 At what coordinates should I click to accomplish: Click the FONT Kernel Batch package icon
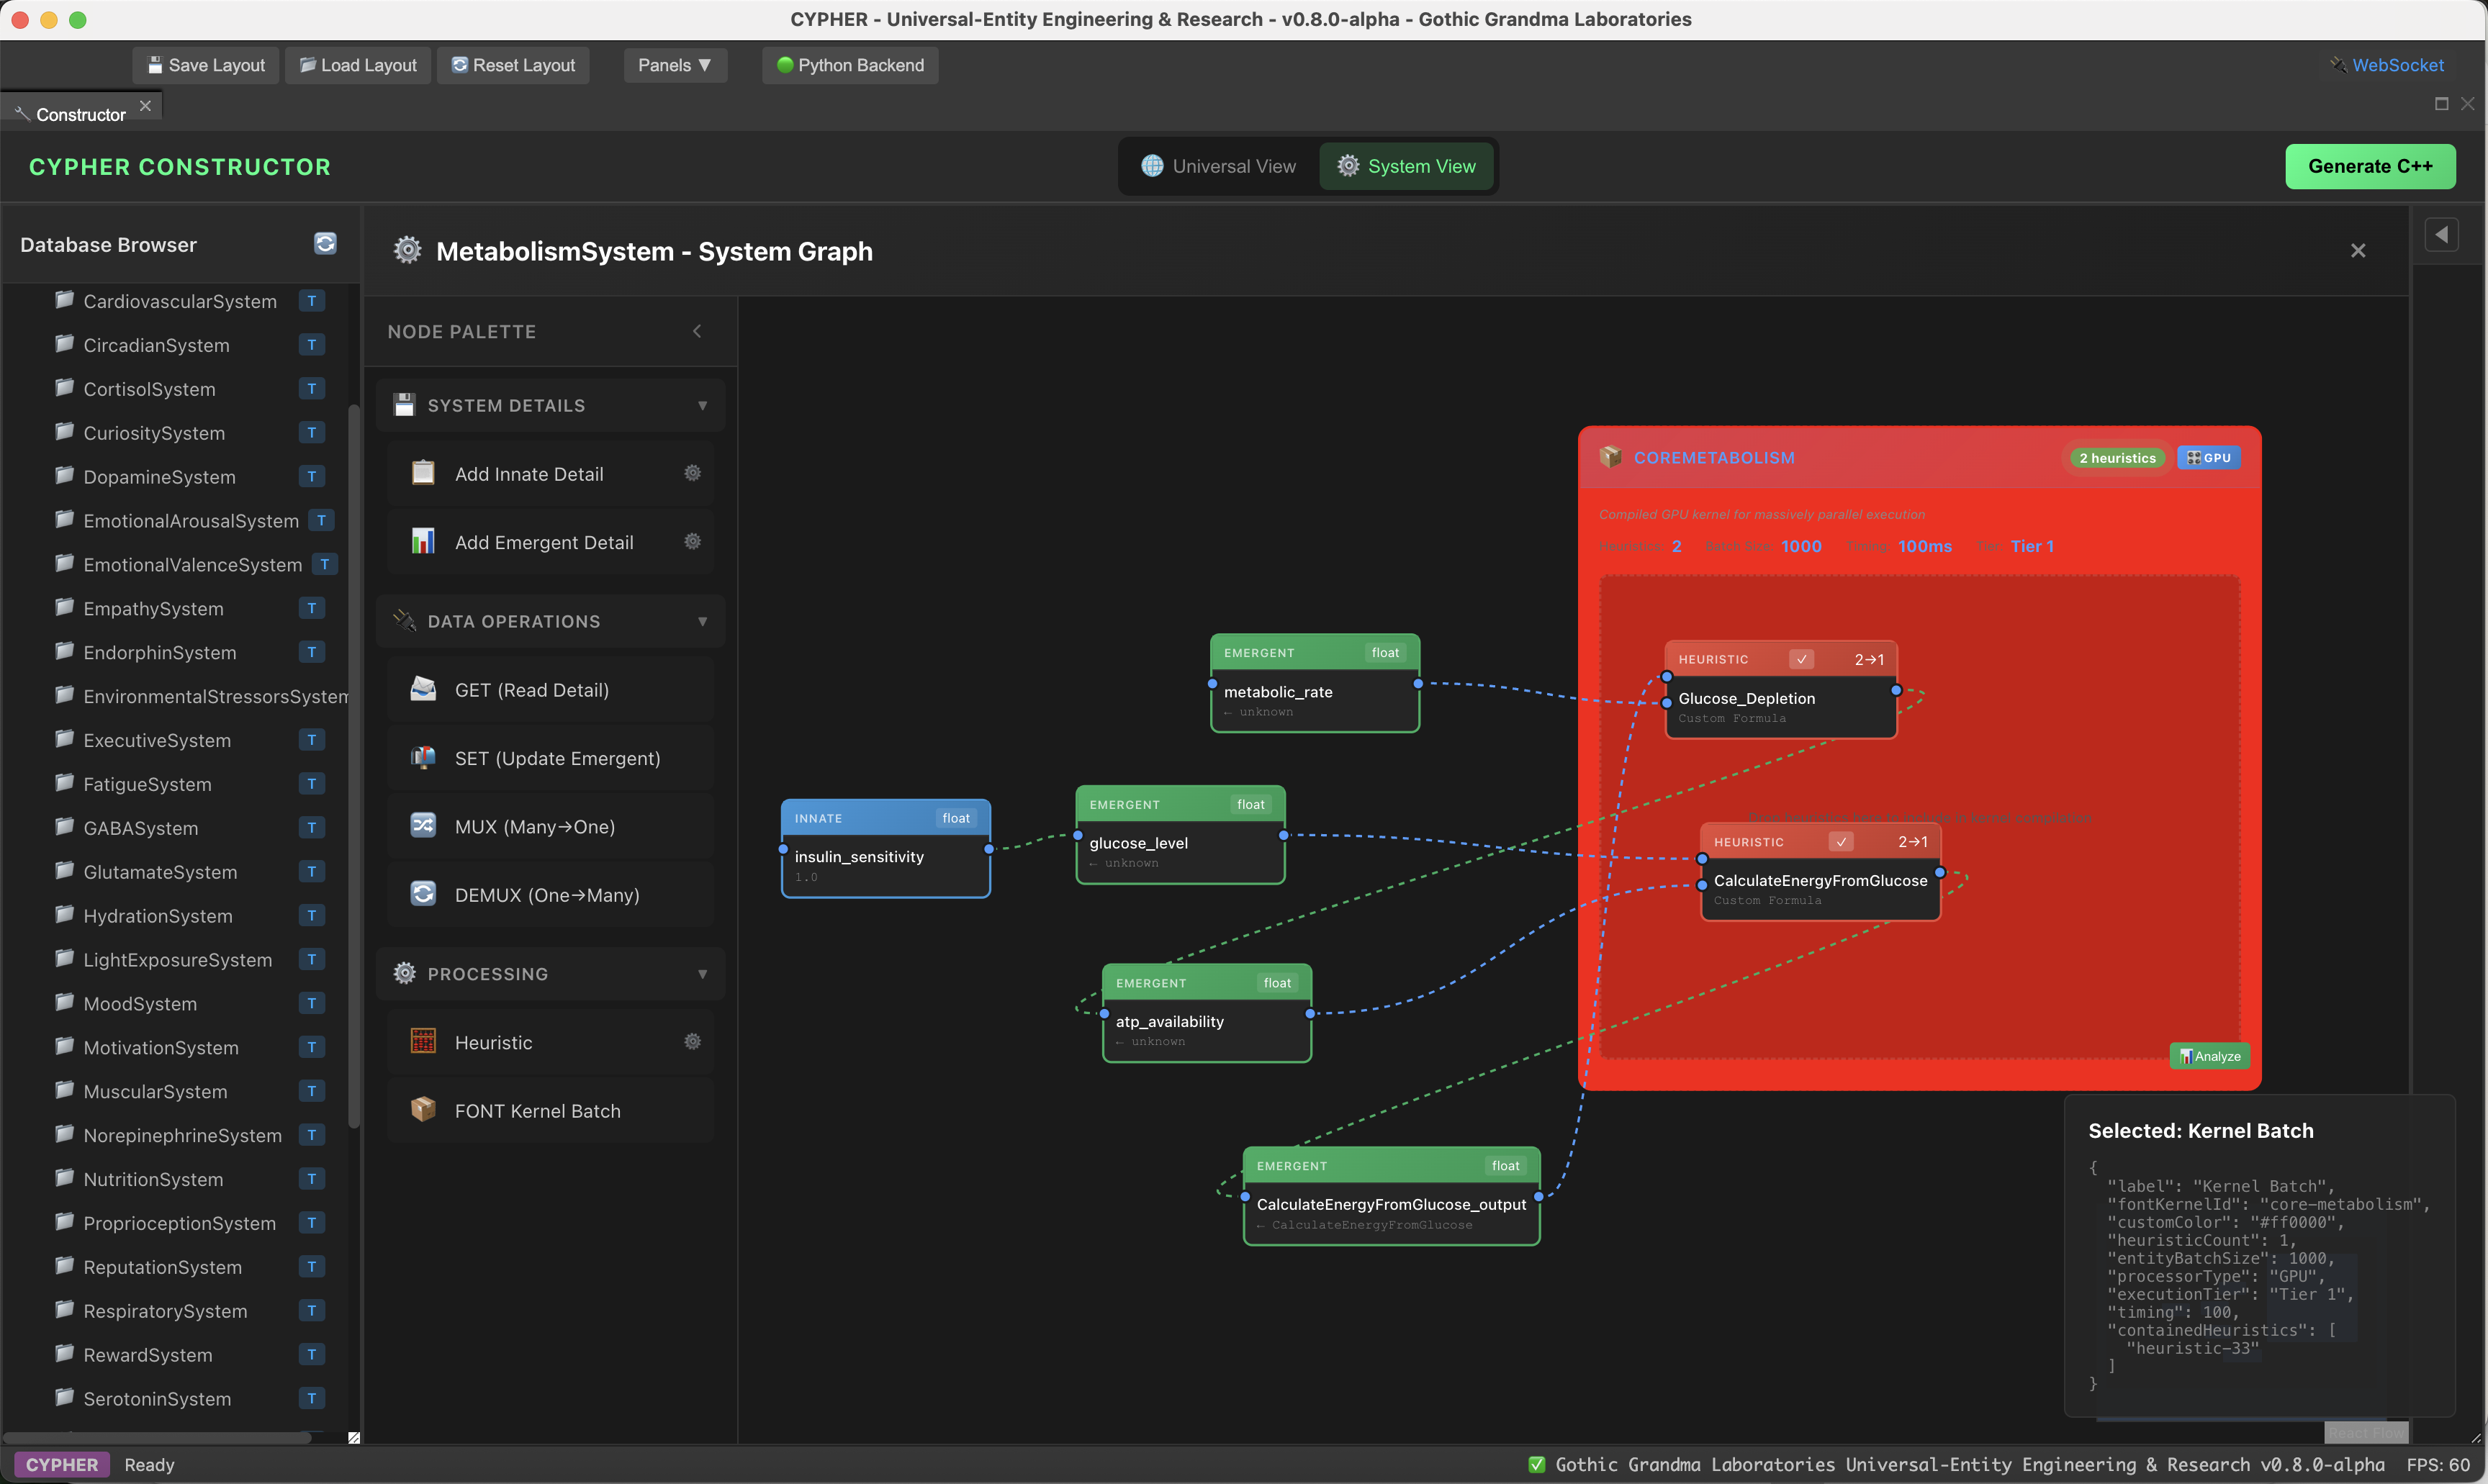(x=423, y=1110)
